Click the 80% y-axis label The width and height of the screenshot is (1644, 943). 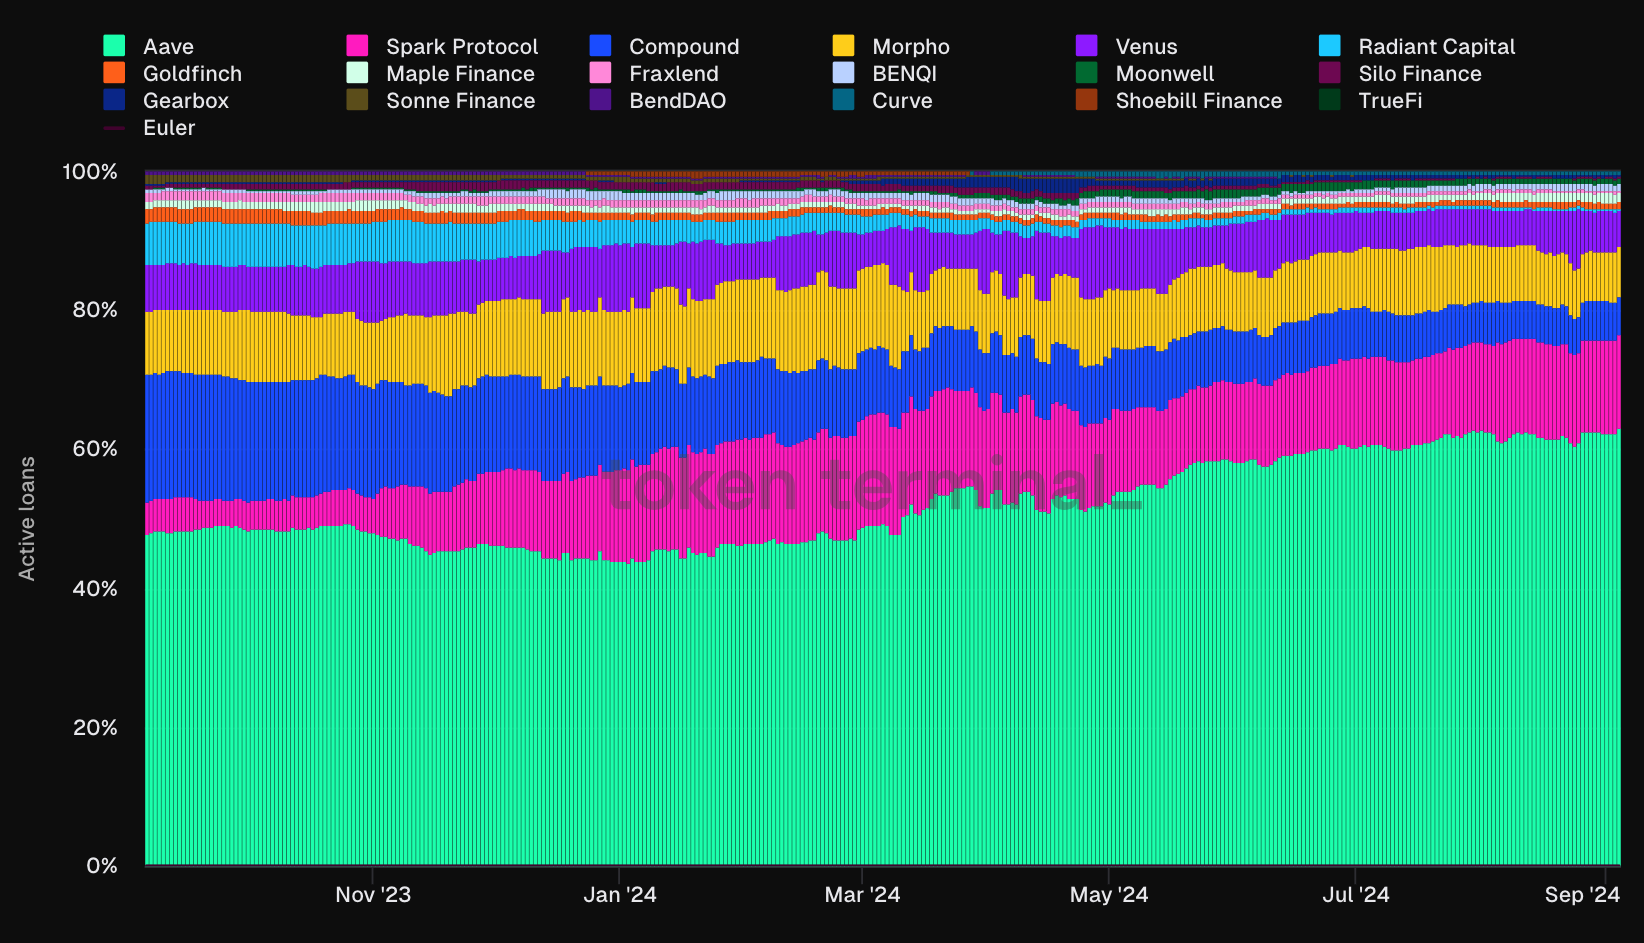[x=95, y=310]
